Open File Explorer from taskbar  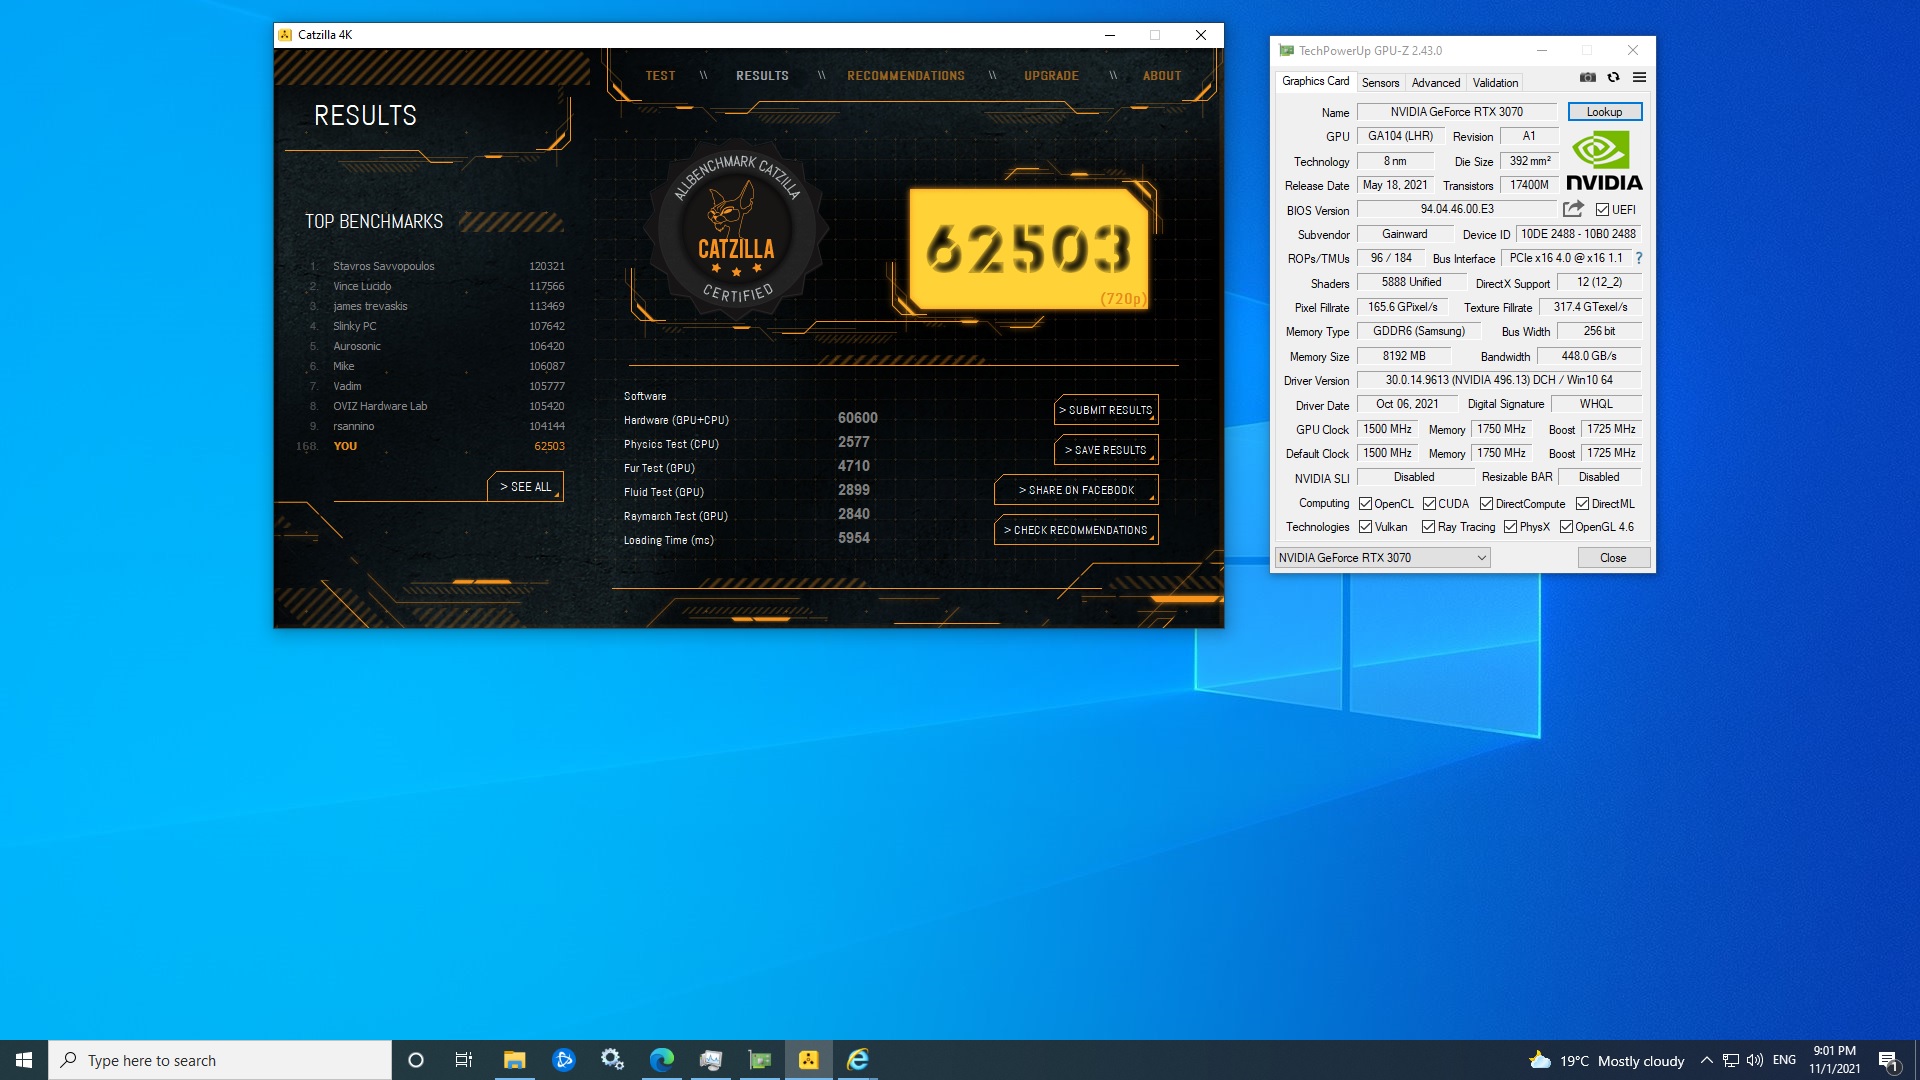(514, 1060)
